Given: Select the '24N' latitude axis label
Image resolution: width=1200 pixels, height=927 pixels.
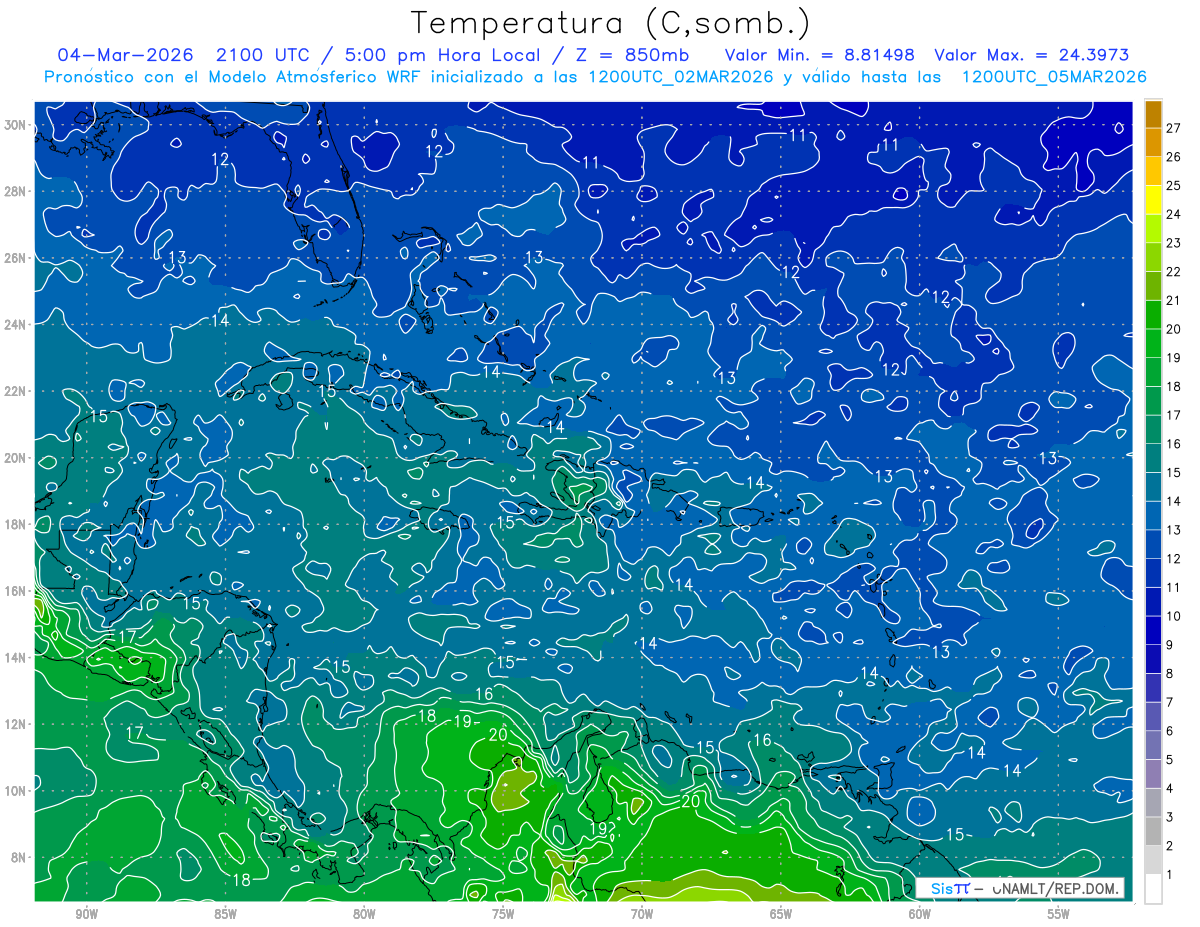Looking at the screenshot, I should pyautogui.click(x=15, y=325).
